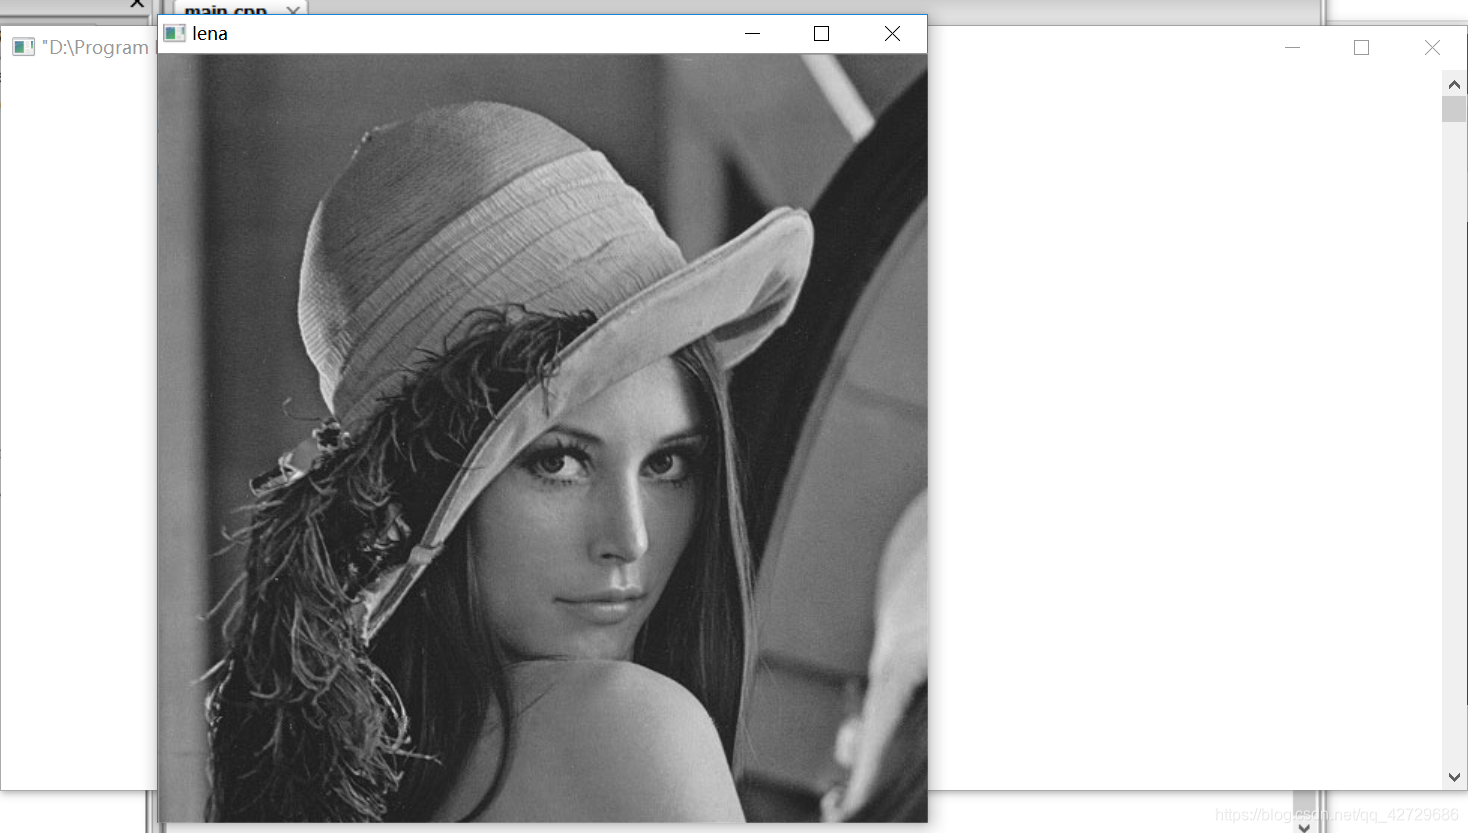
Task: Click the "D:\Program" console title text
Action: click(x=95, y=47)
